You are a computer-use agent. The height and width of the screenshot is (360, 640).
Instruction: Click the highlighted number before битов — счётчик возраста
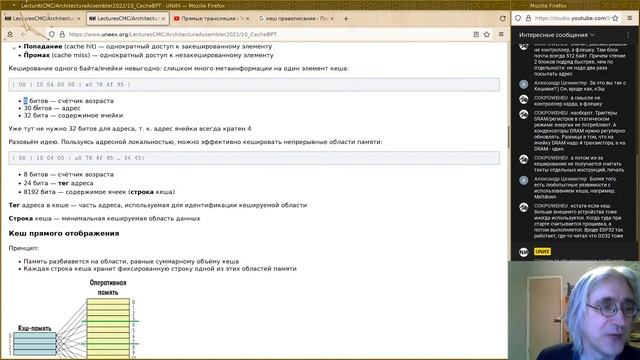point(26,101)
